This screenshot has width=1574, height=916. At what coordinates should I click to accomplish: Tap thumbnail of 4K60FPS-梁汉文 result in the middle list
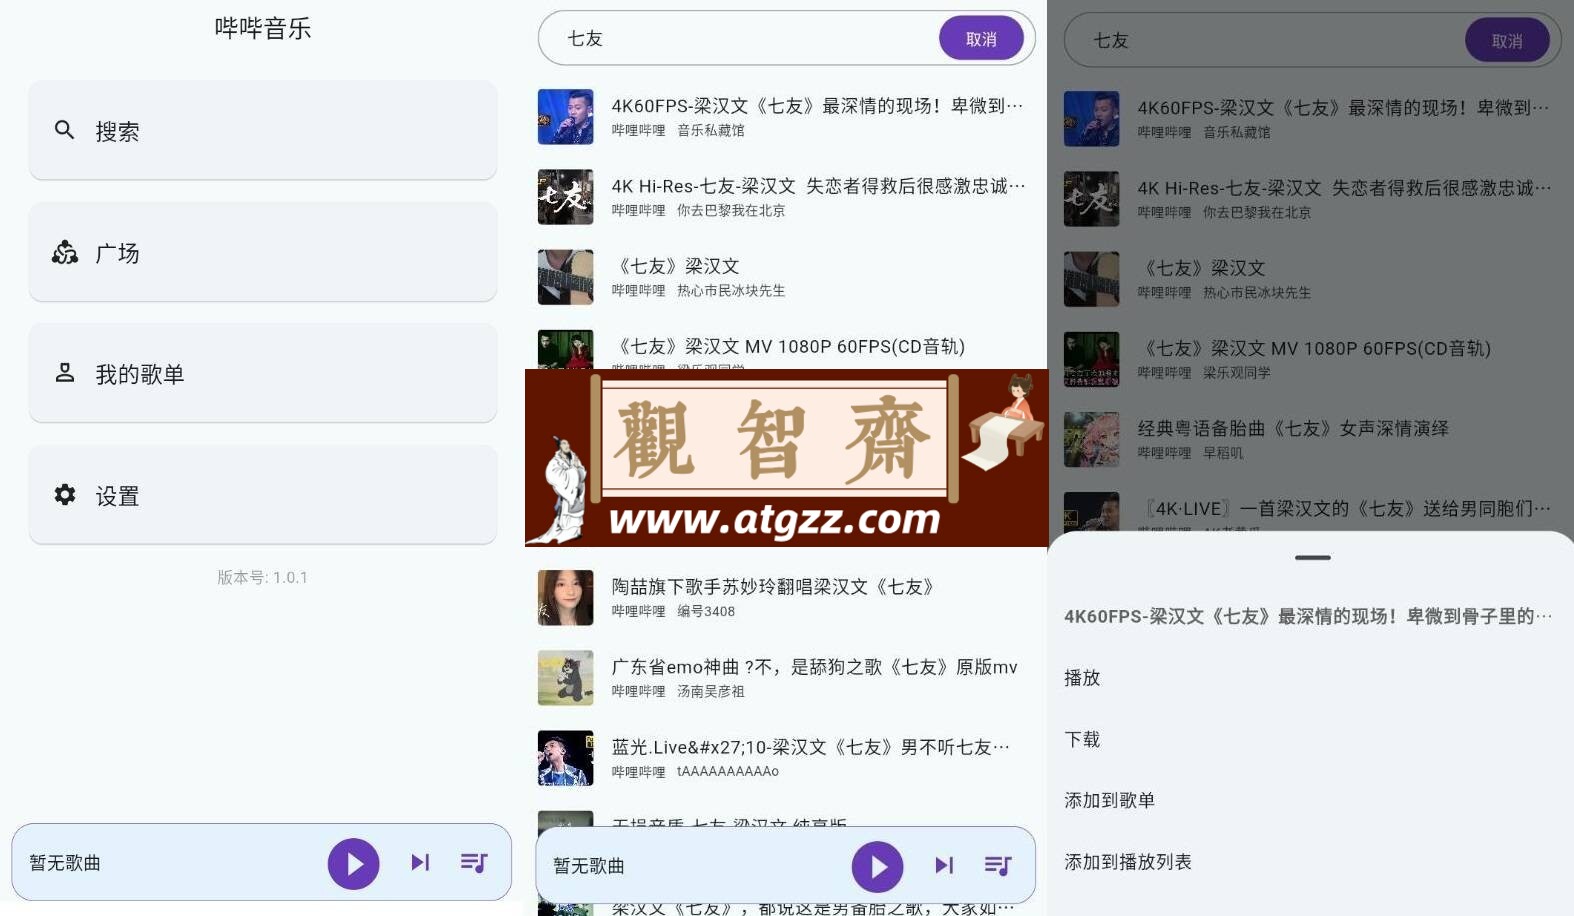click(566, 117)
